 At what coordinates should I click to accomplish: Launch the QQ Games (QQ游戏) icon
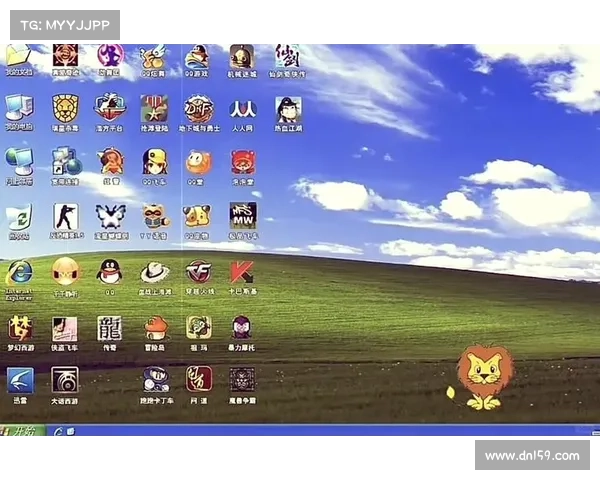[x=198, y=55]
